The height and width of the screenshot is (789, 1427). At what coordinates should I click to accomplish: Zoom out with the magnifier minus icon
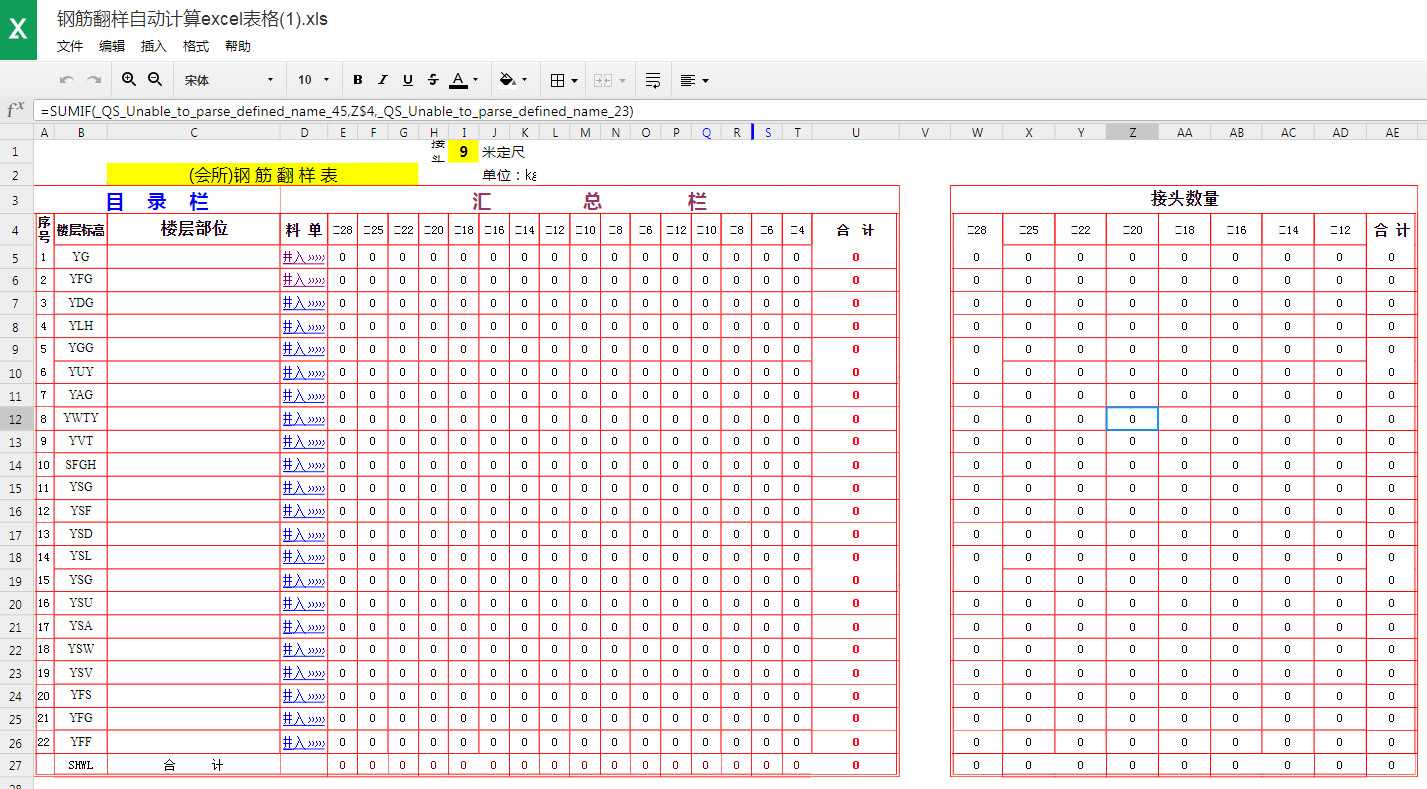click(x=155, y=80)
